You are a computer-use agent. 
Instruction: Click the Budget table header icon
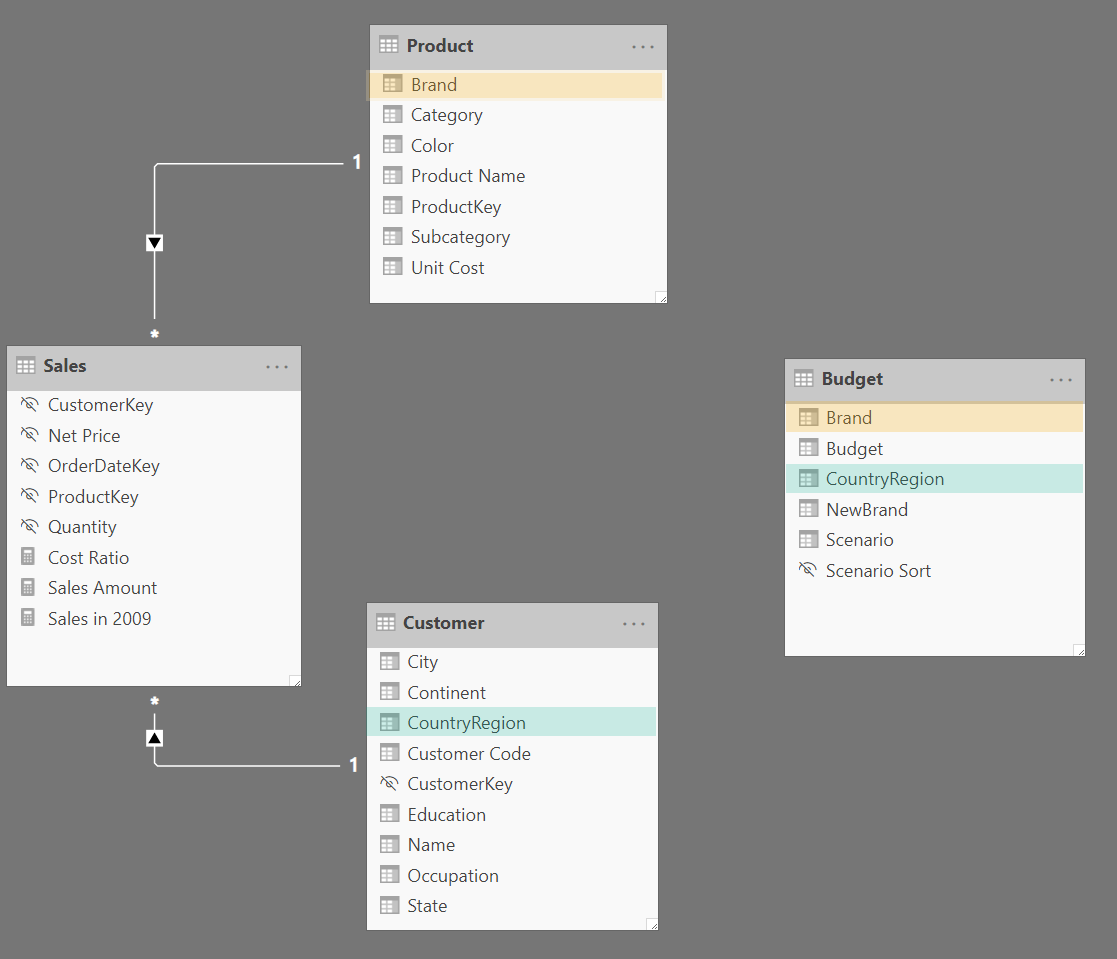803,379
